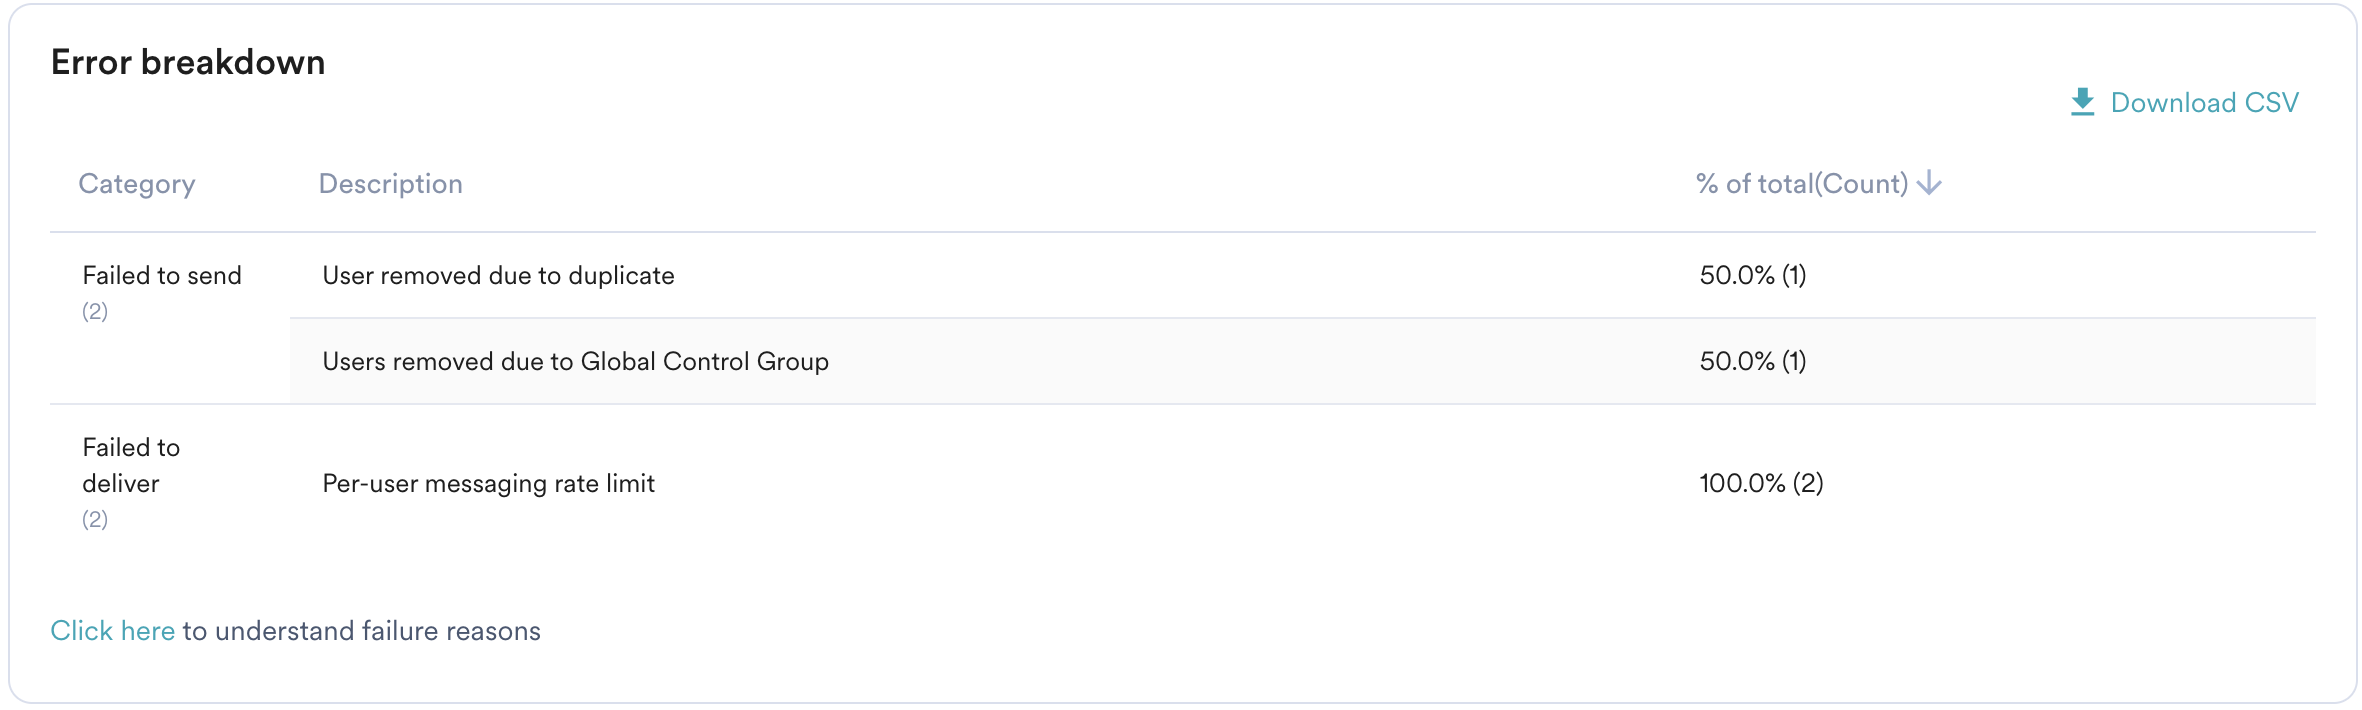Select the 50.0% (1) value for duplicates
This screenshot has height=710, width=2362.
click(x=1753, y=275)
